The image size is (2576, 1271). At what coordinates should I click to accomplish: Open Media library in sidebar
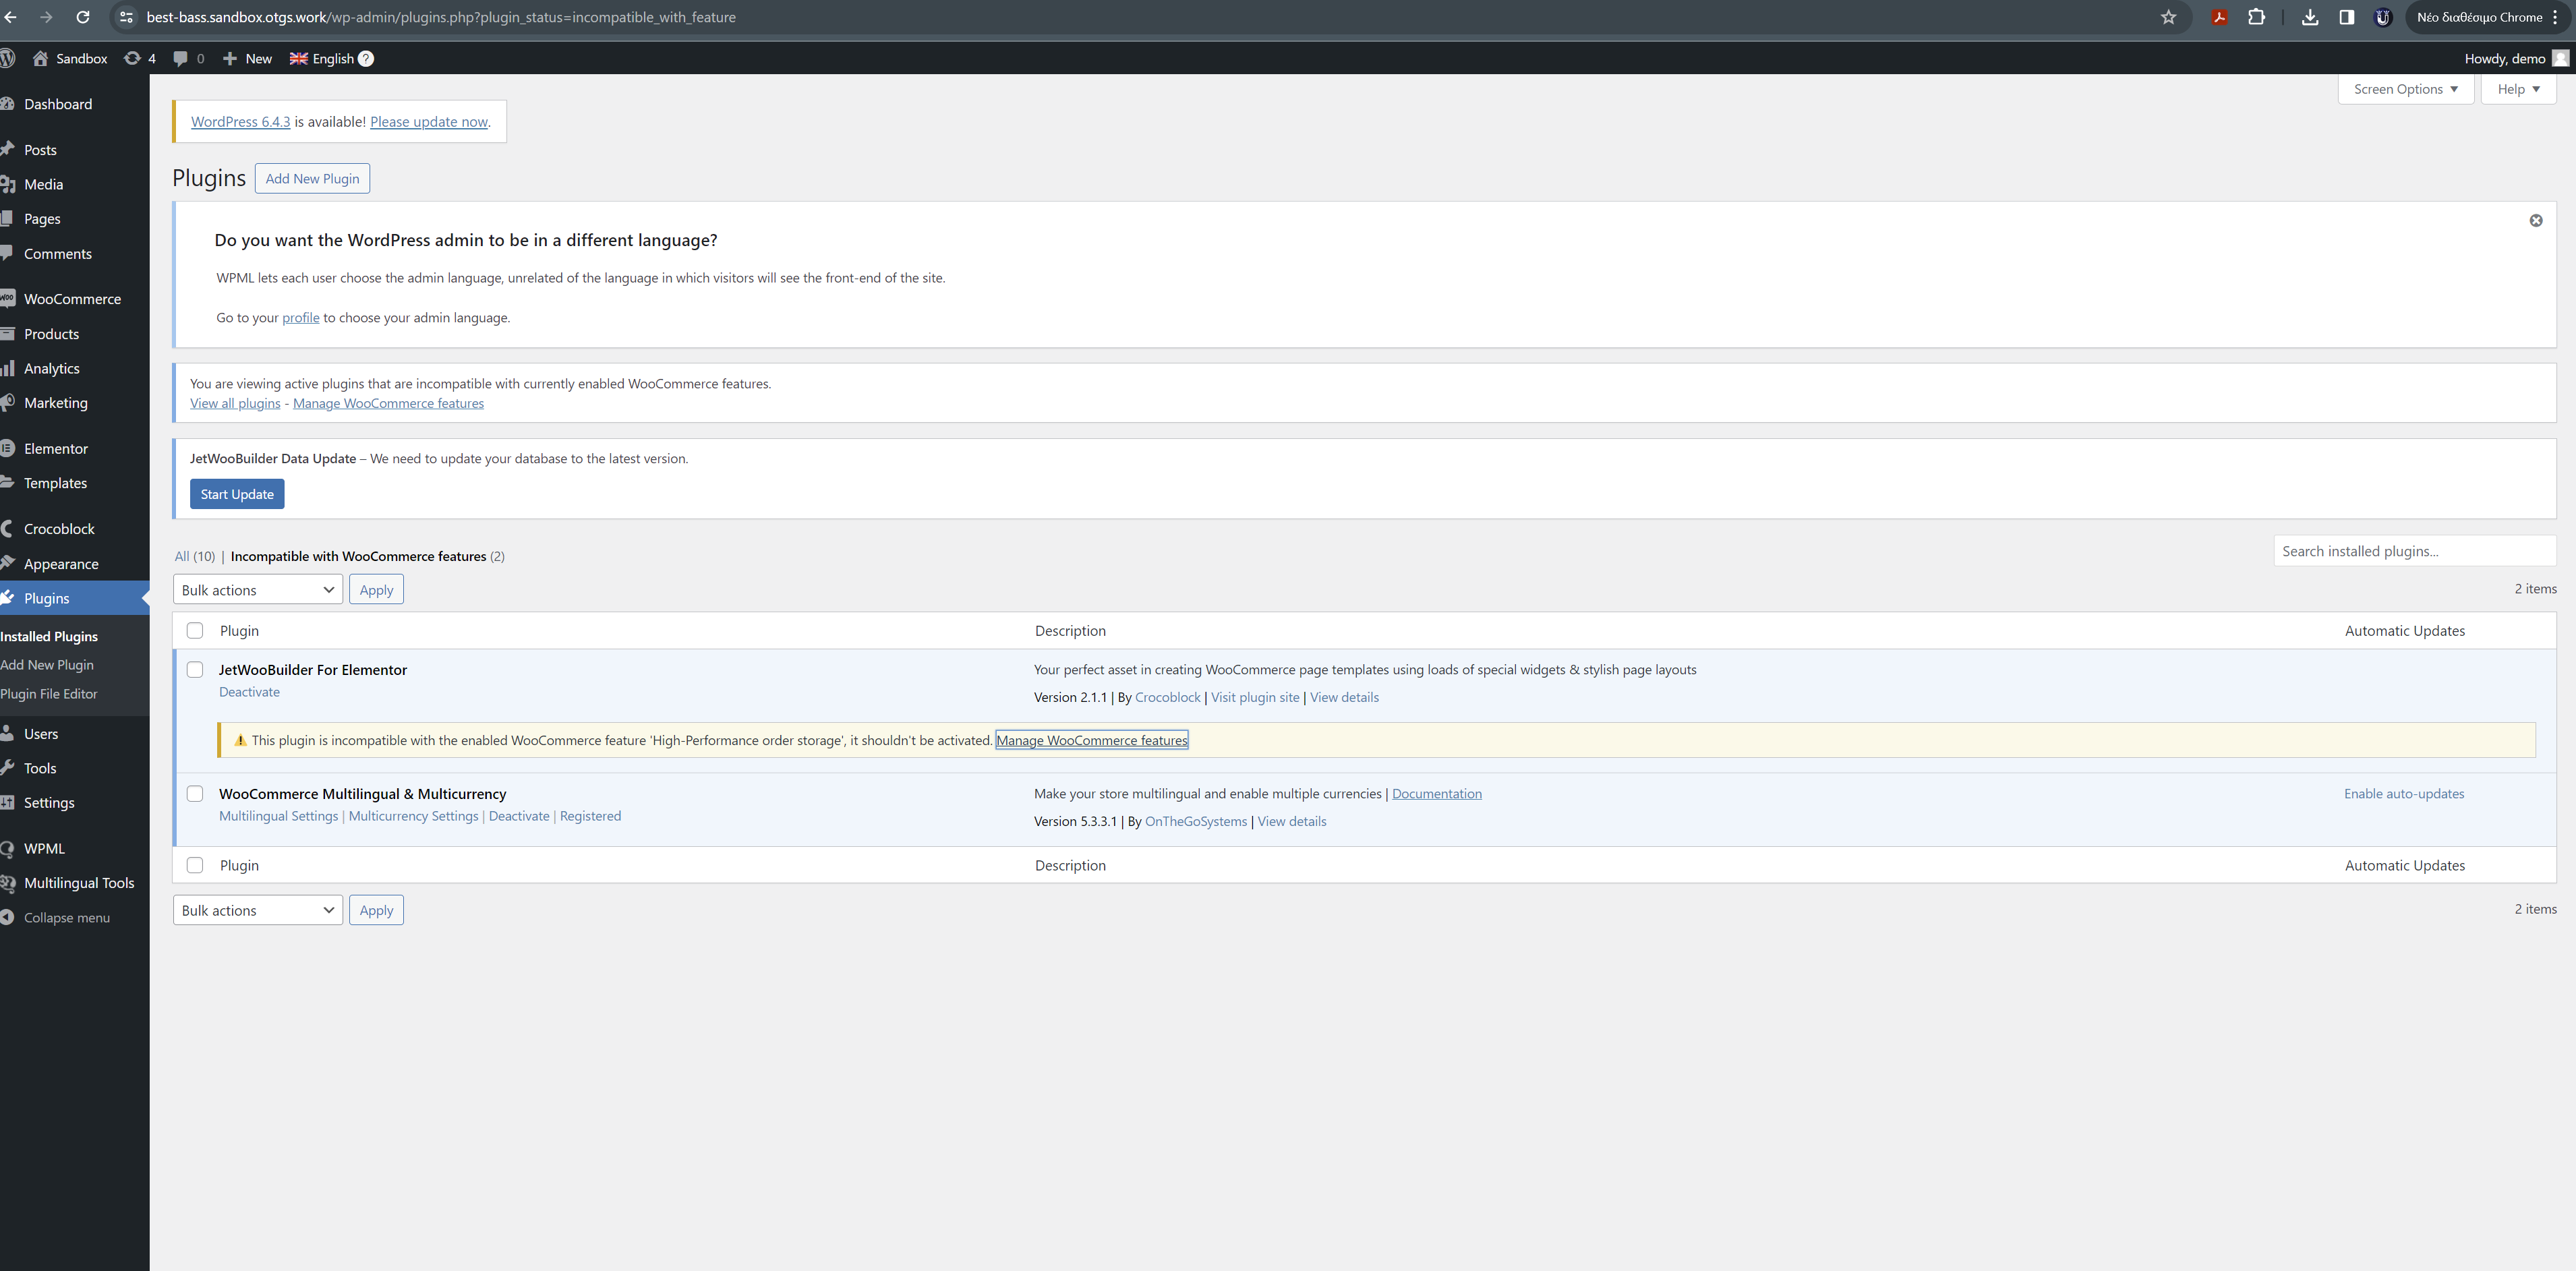[x=43, y=184]
